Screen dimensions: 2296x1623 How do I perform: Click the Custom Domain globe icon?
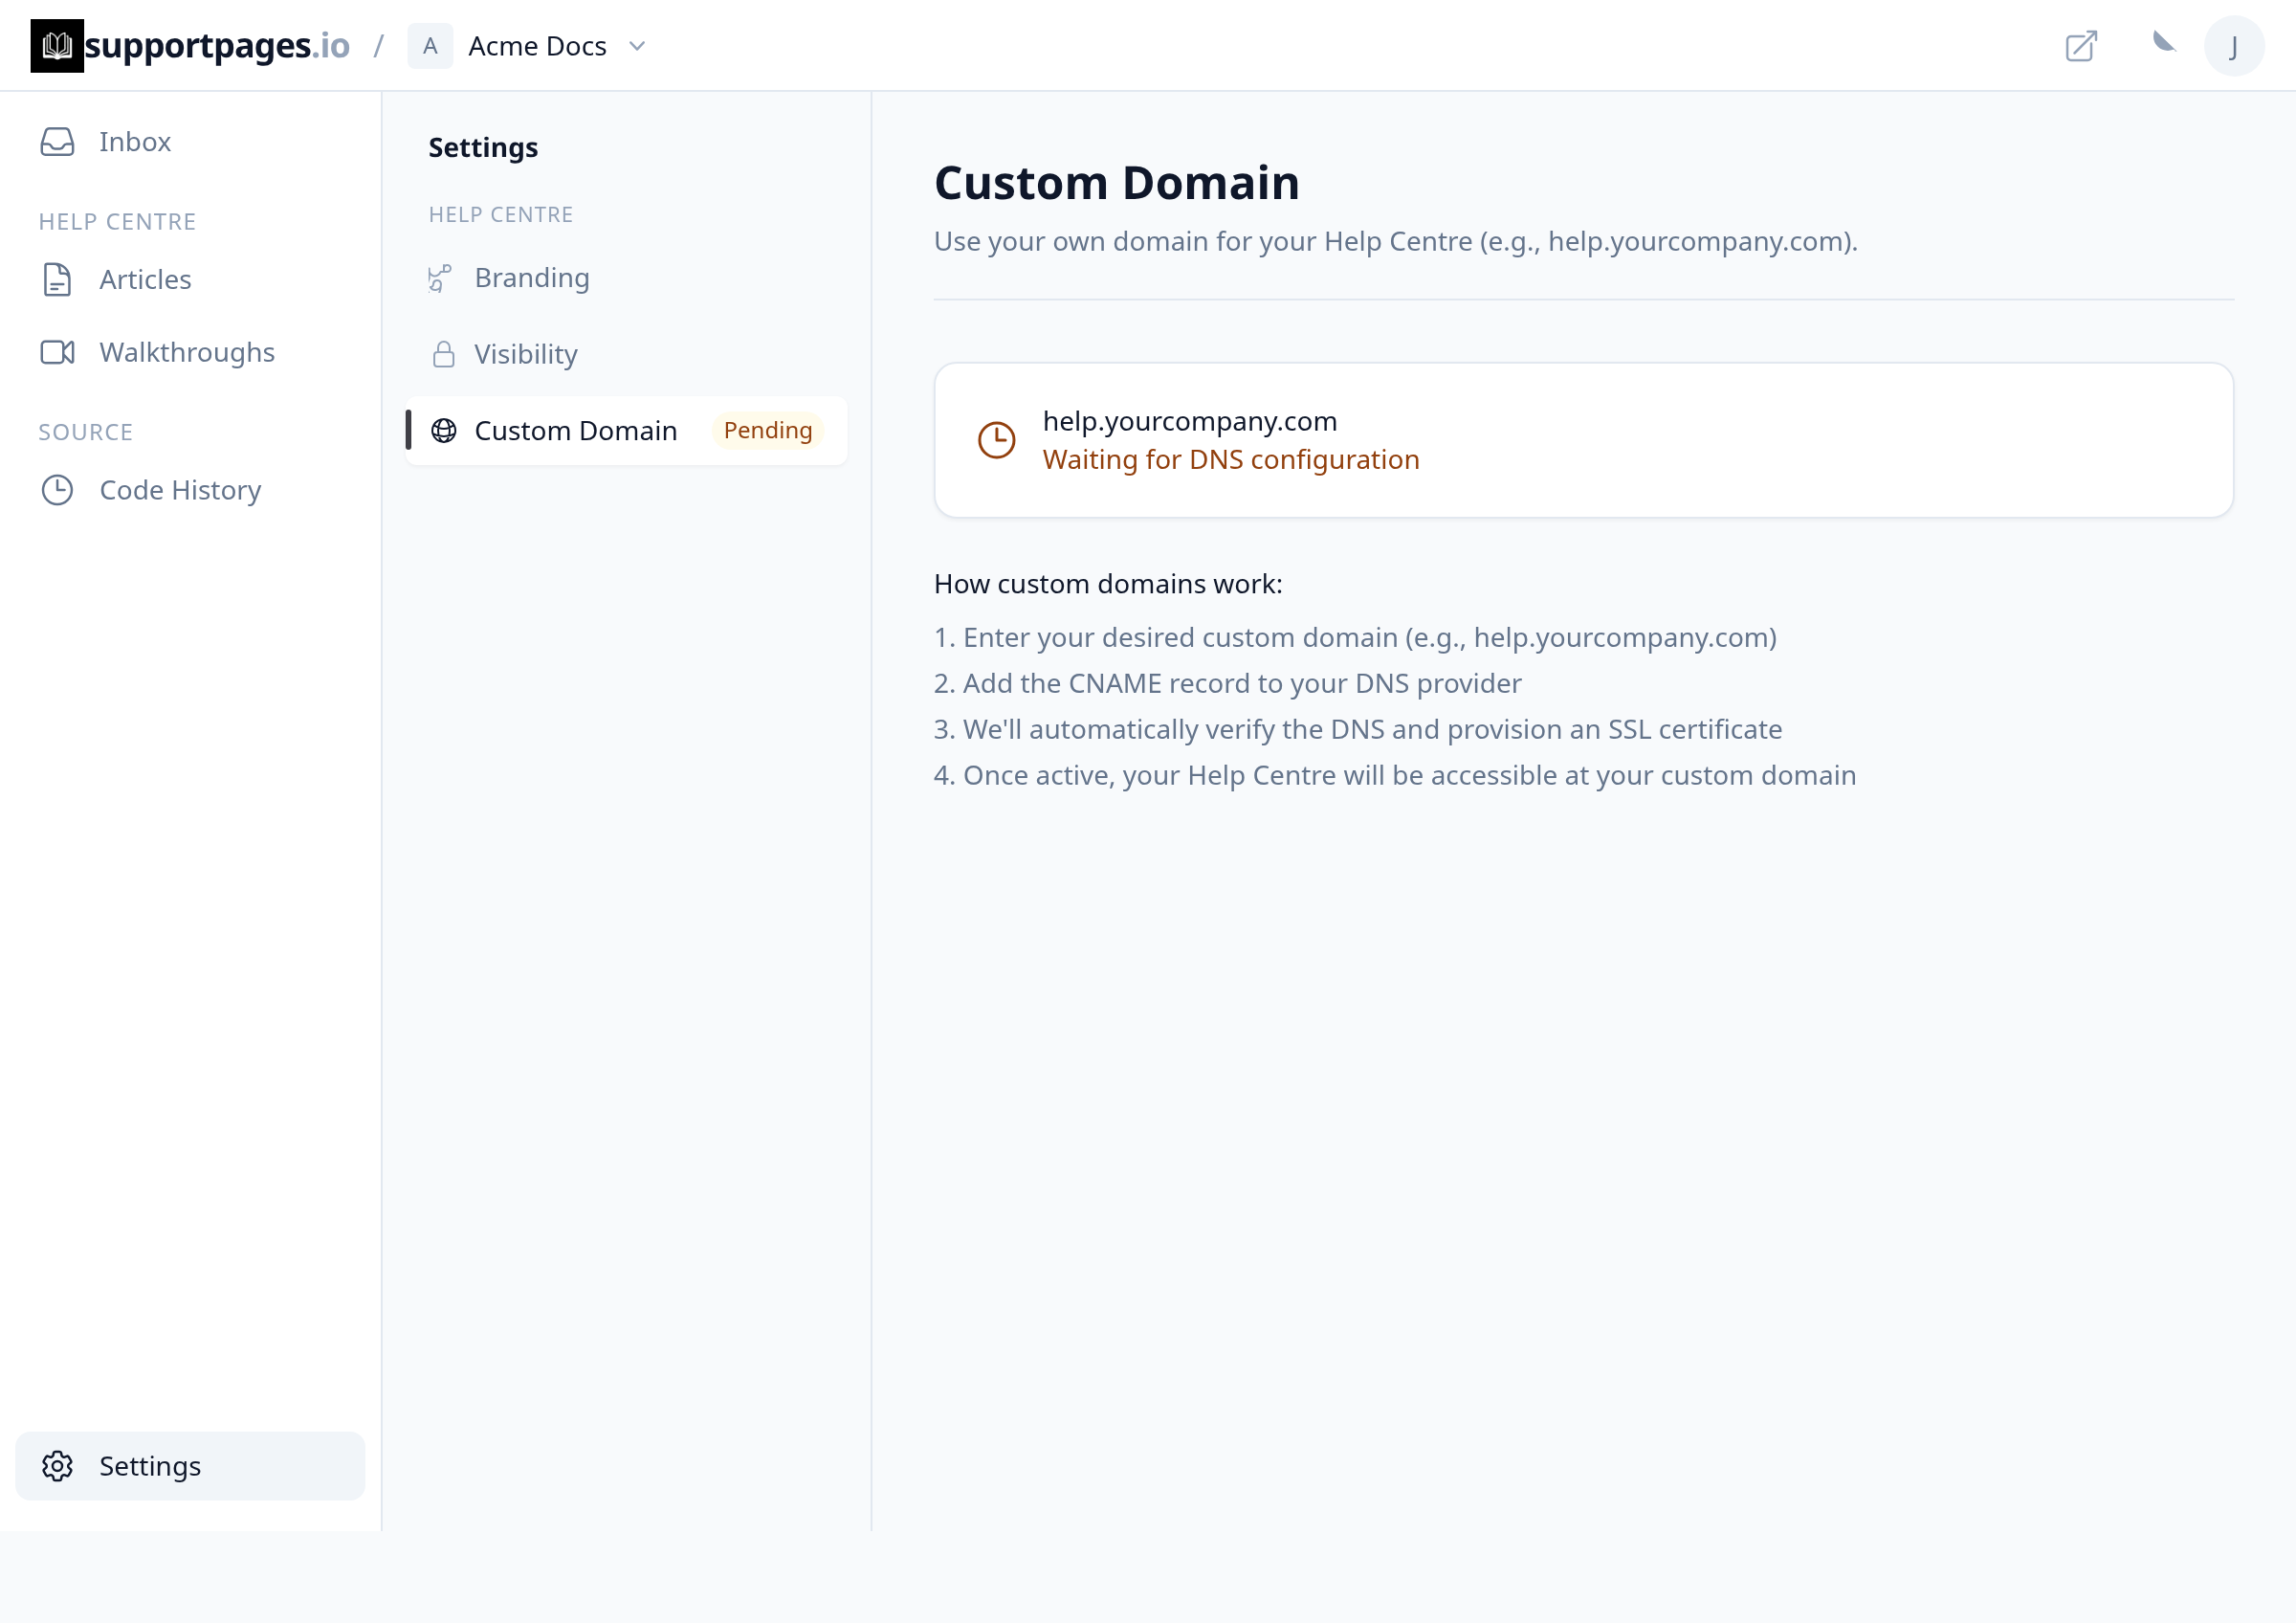tap(444, 431)
